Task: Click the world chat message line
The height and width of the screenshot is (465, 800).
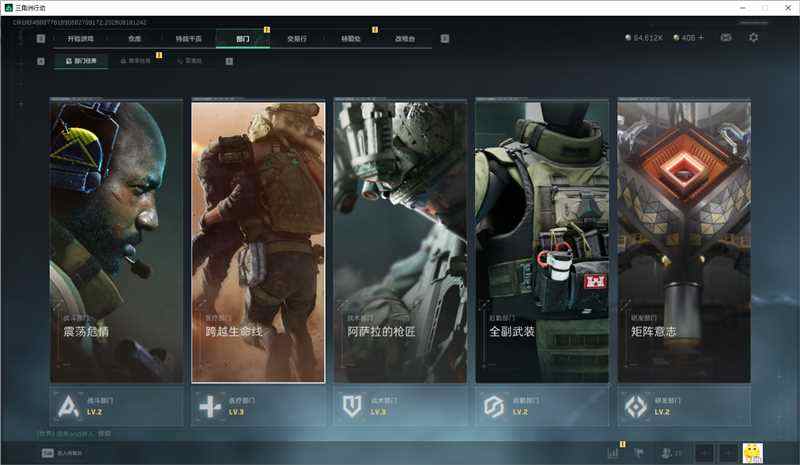Action: point(74,434)
